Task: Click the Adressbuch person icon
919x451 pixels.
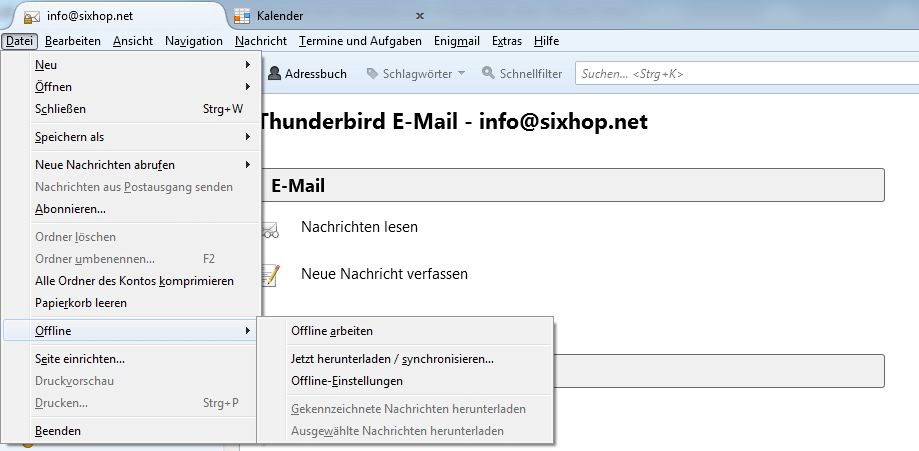Action: (x=274, y=73)
